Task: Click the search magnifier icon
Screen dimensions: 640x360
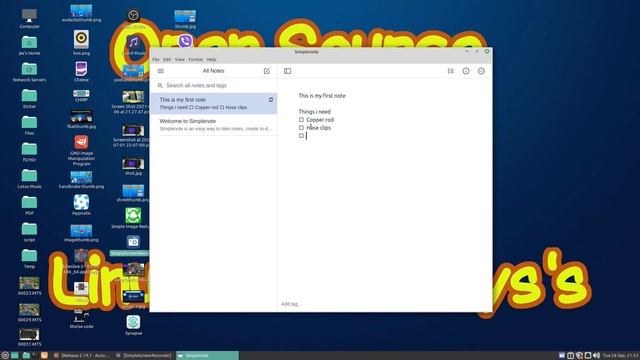Action: tap(160, 86)
